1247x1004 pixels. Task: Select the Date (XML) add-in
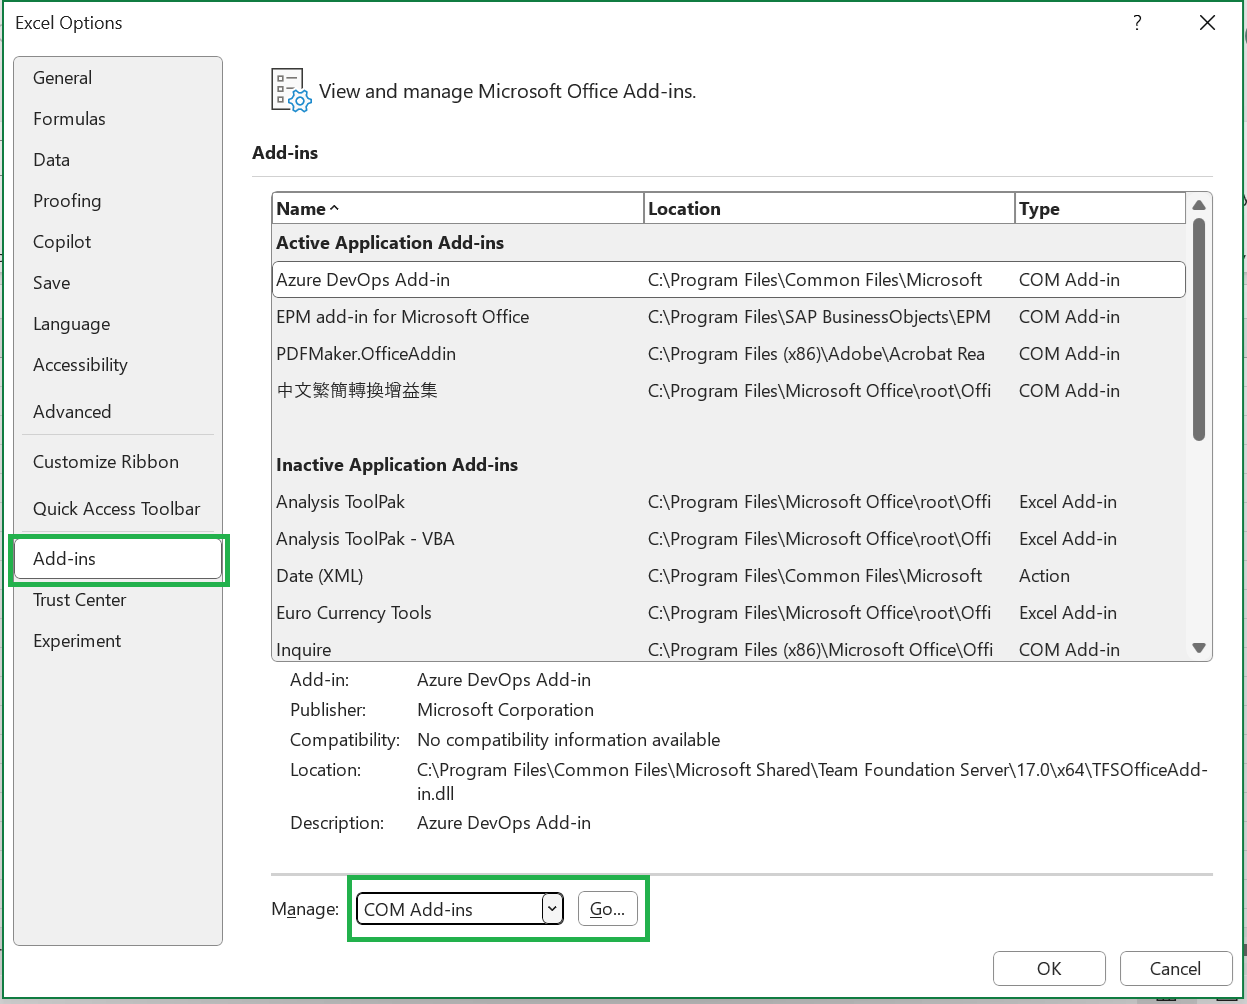point(729,576)
